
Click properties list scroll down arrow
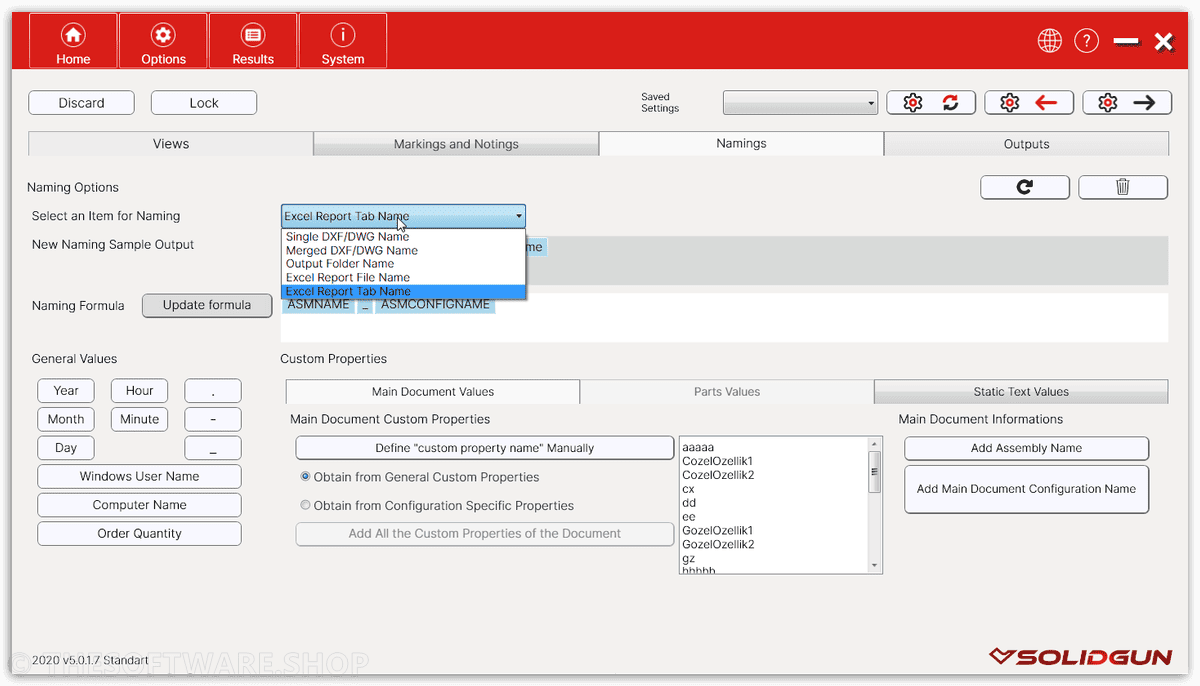click(875, 566)
